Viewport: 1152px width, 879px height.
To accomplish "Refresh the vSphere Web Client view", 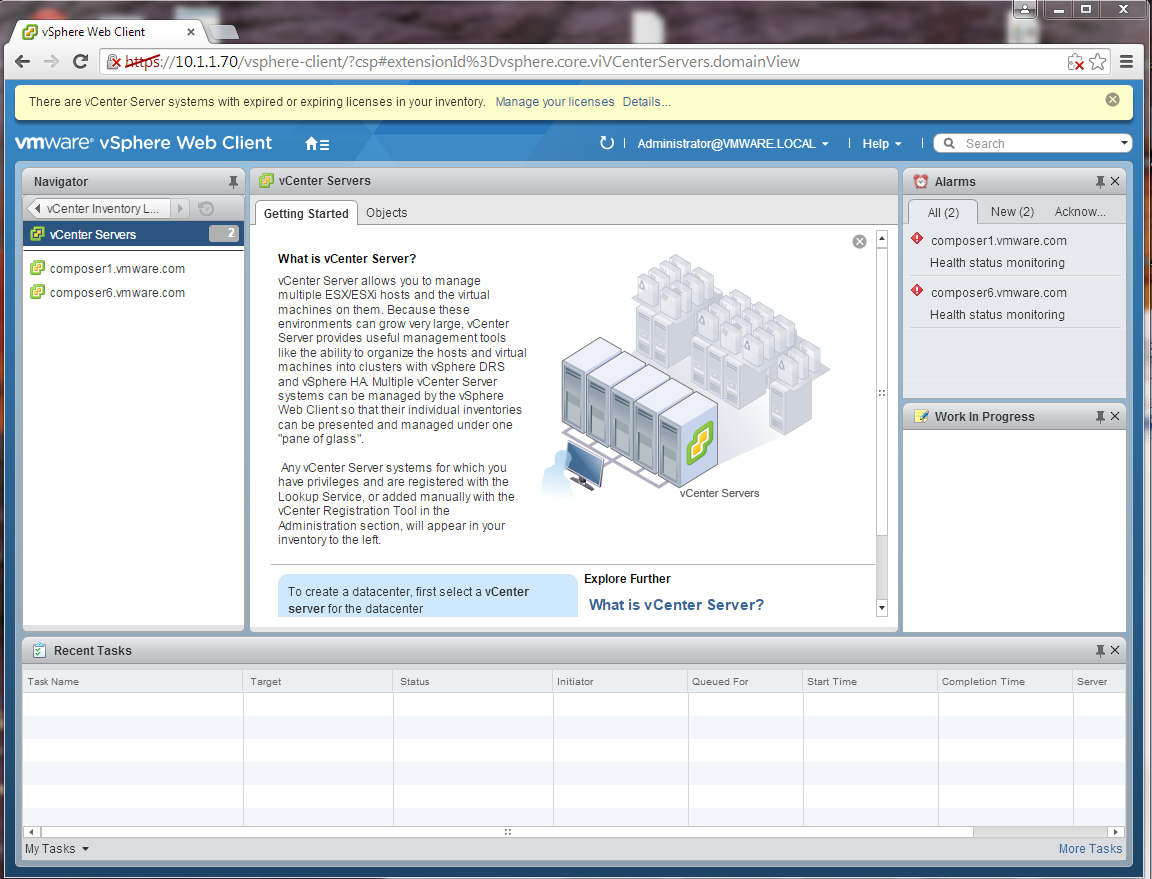I will pyautogui.click(x=606, y=143).
